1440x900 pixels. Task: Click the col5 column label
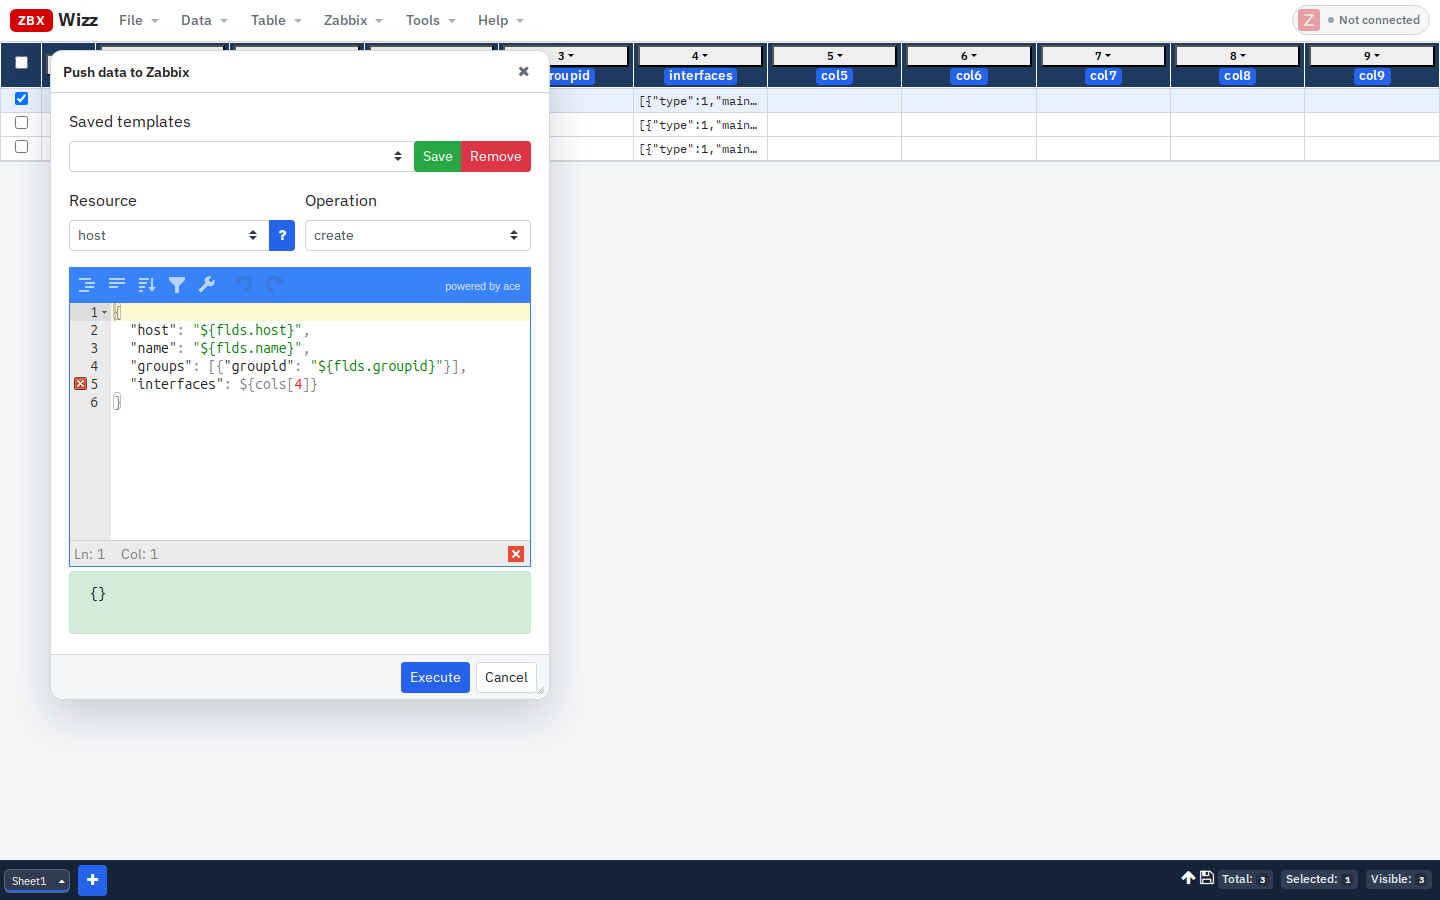pyautogui.click(x=834, y=76)
